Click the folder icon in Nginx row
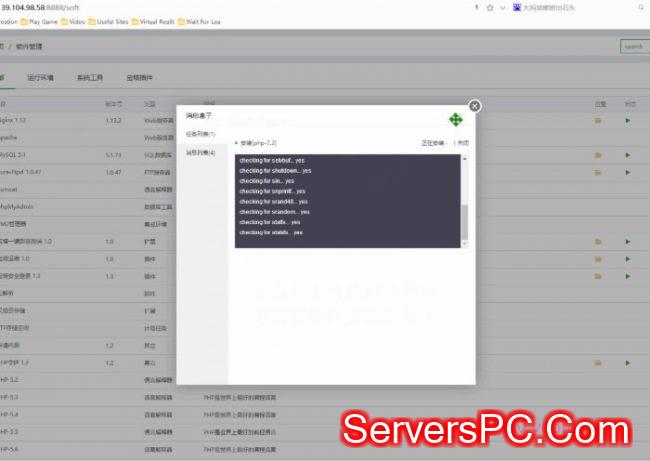650x461 pixels. tap(598, 120)
